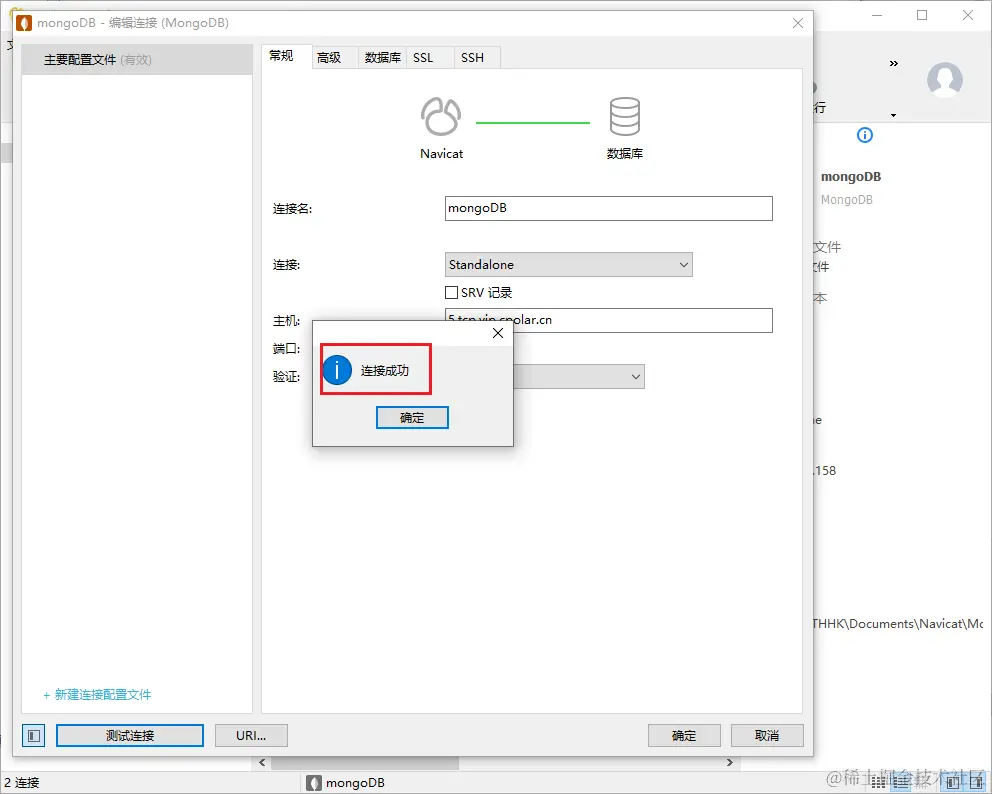Click the blue information icon in the right panel
This screenshot has width=992, height=794.
tap(864, 135)
